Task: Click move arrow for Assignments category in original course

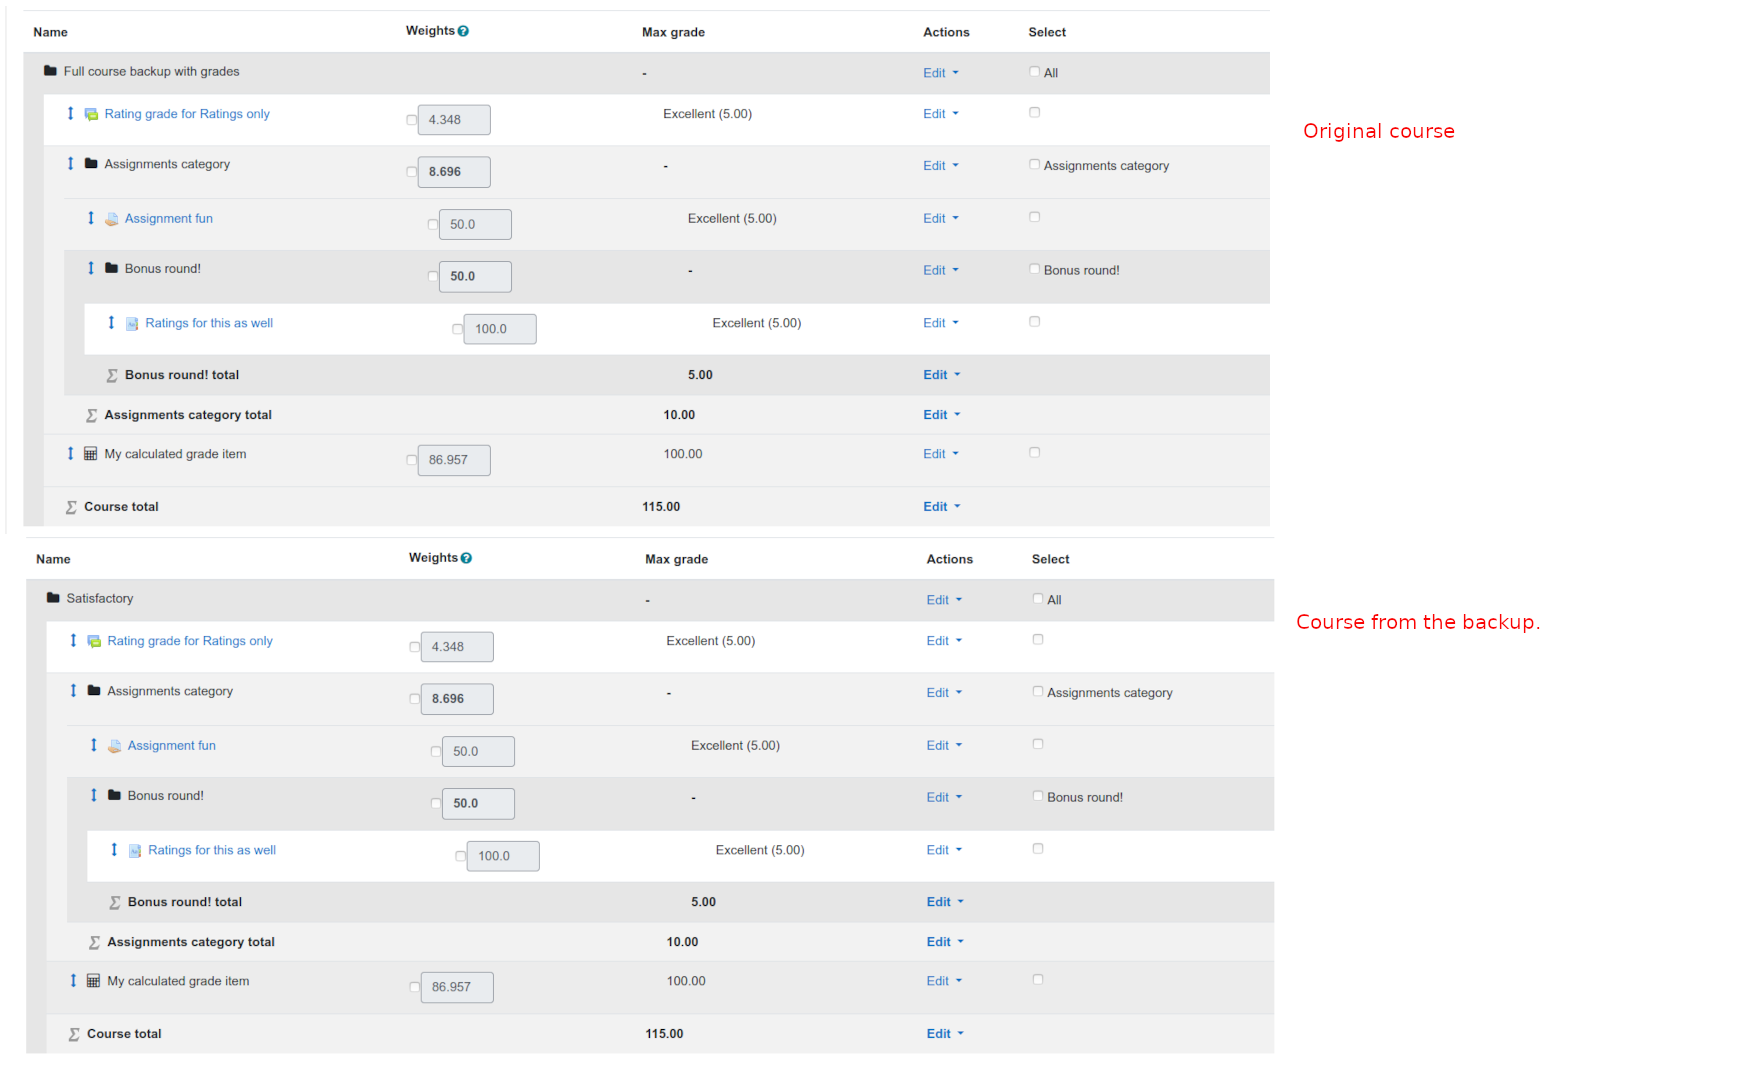Action: [x=70, y=163]
